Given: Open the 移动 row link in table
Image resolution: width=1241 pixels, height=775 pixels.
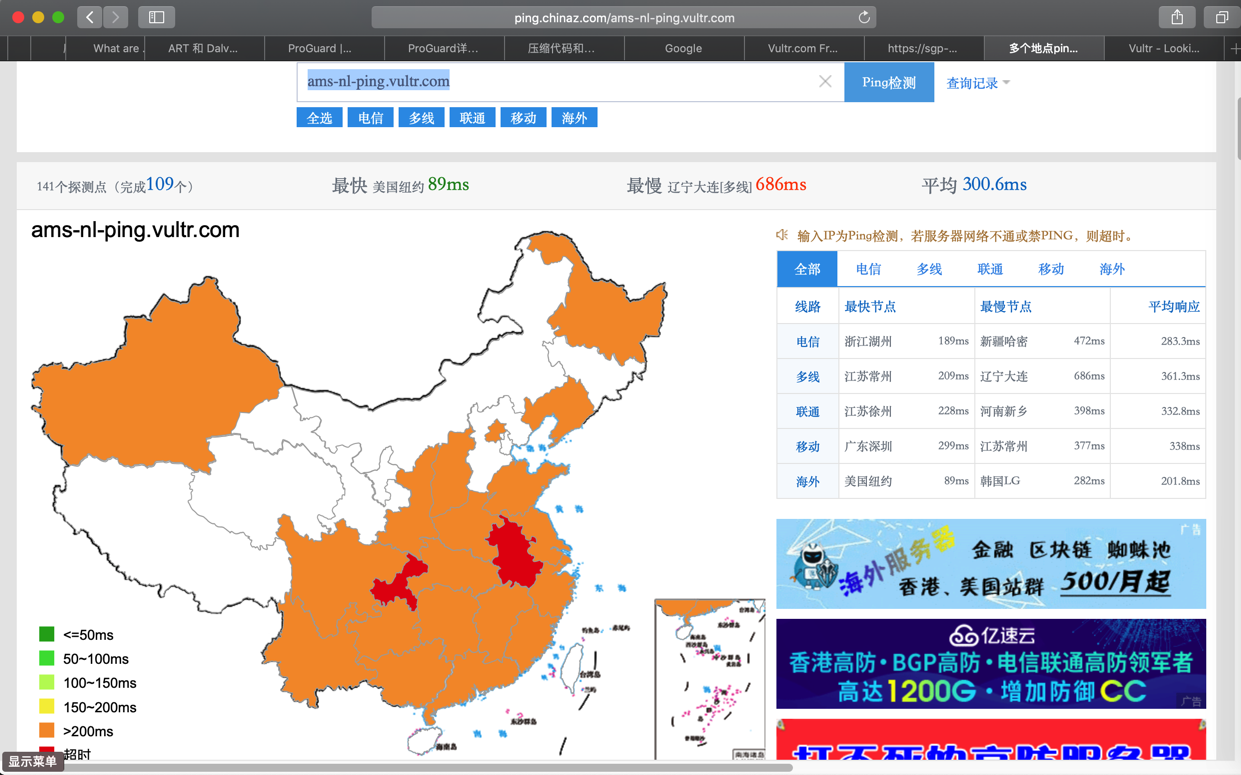Looking at the screenshot, I should [x=807, y=447].
